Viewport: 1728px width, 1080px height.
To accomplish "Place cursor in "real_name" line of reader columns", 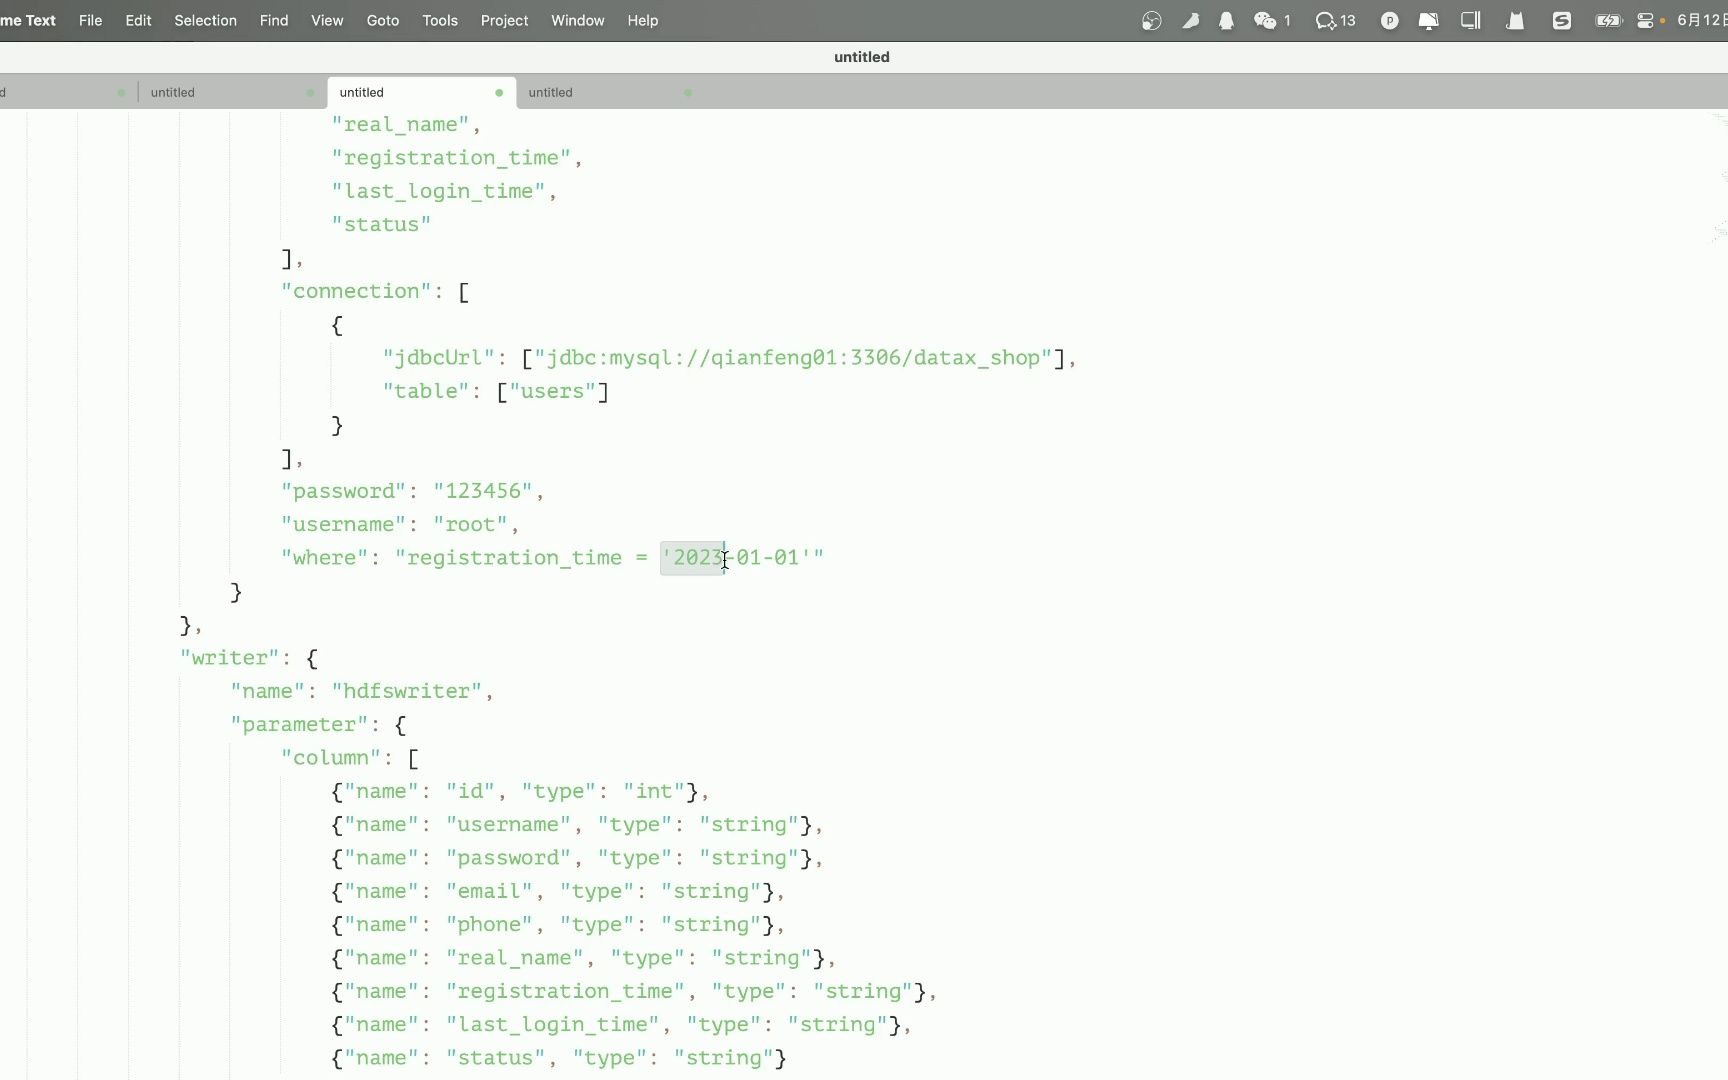I will (406, 124).
